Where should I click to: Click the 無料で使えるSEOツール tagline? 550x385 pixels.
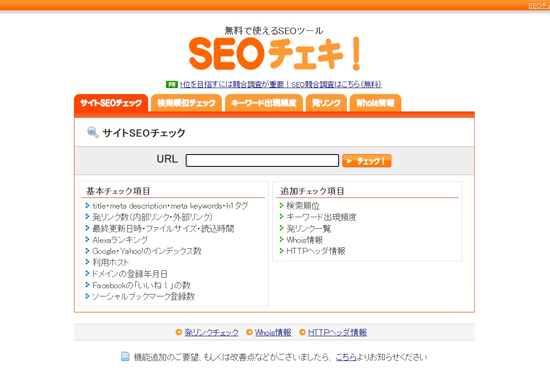274,31
